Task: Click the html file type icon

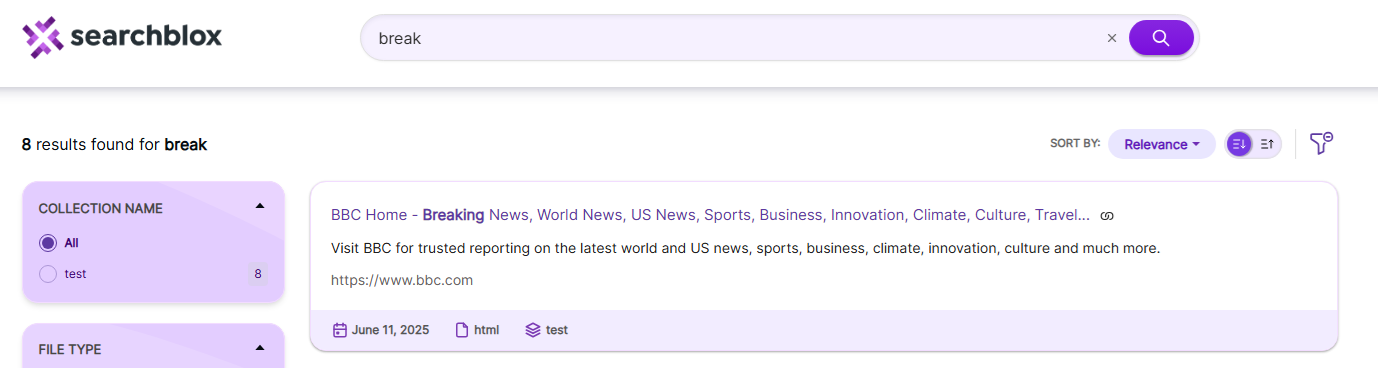Action: (x=462, y=330)
